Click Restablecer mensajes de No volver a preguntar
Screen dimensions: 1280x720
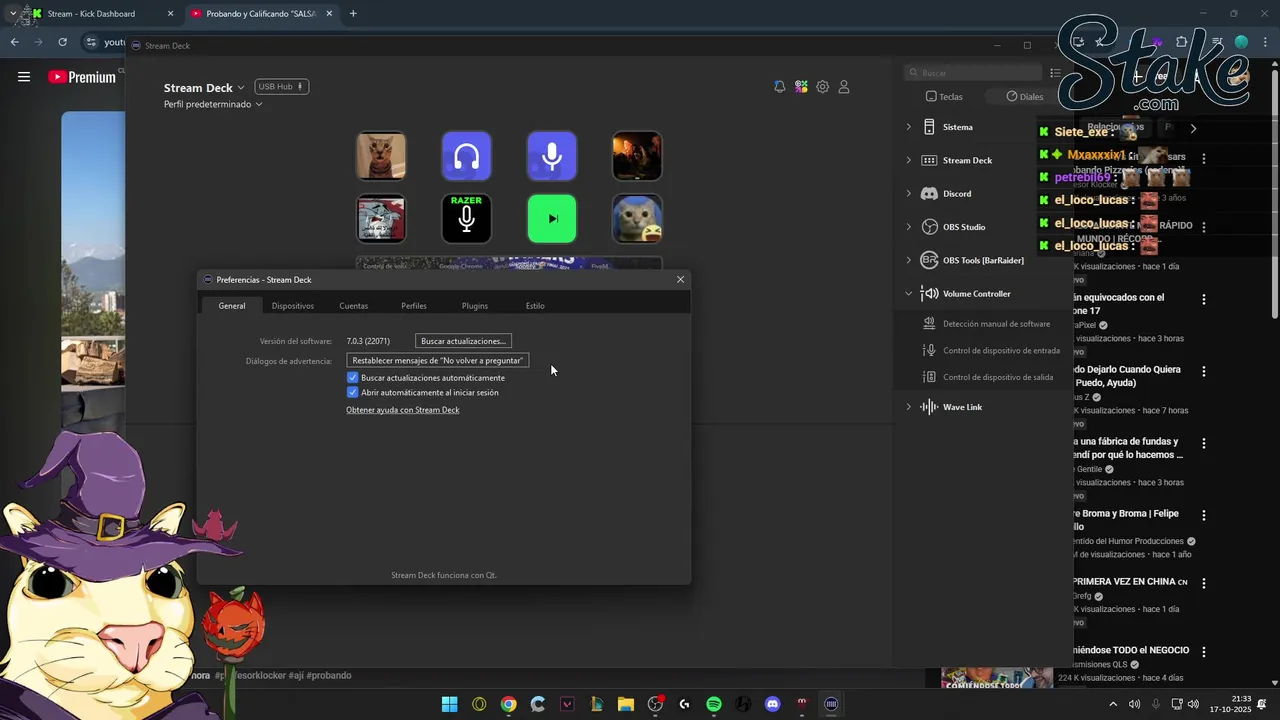(x=437, y=360)
